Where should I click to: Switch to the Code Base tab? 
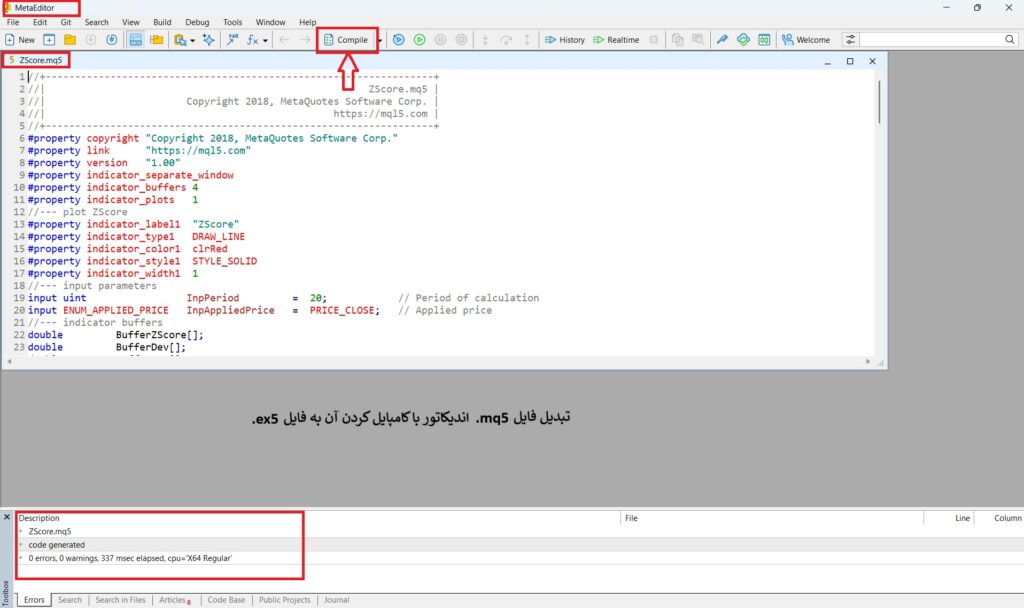coord(225,600)
